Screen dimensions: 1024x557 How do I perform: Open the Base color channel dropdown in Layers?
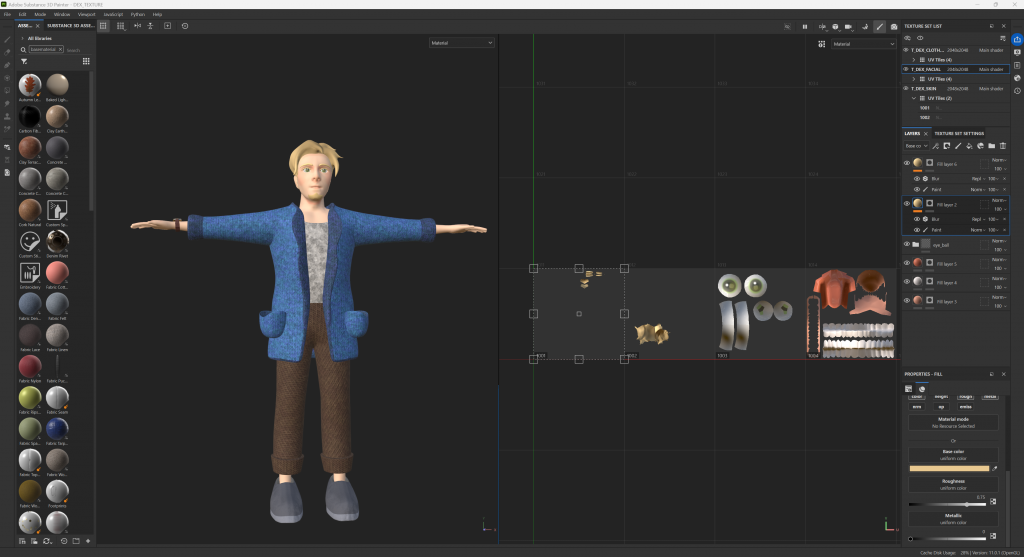916,146
